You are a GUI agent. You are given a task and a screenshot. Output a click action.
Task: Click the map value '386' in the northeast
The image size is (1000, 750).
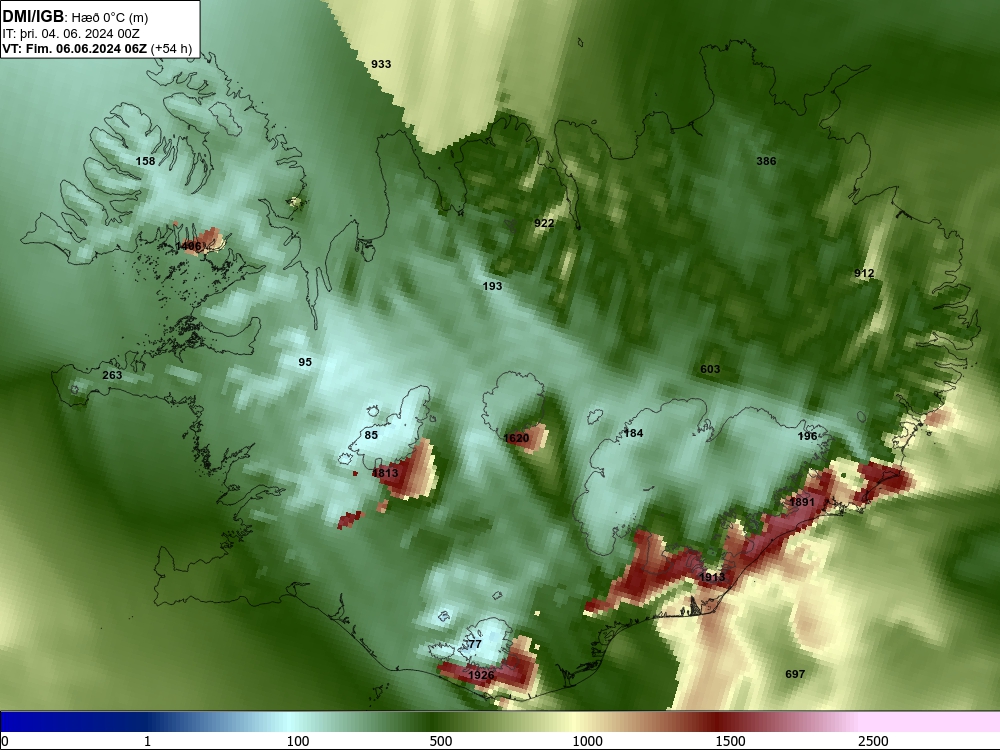(766, 161)
